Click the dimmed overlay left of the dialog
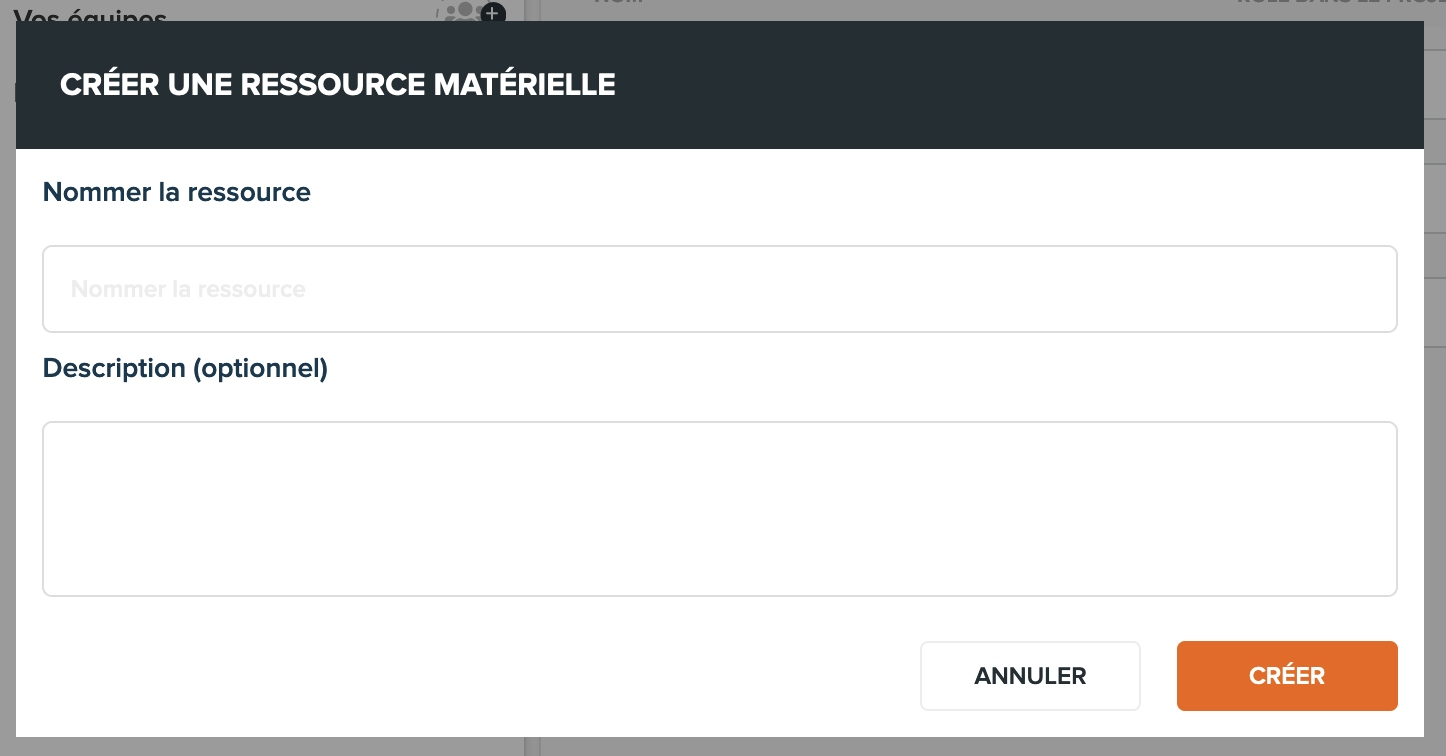 click(7, 400)
